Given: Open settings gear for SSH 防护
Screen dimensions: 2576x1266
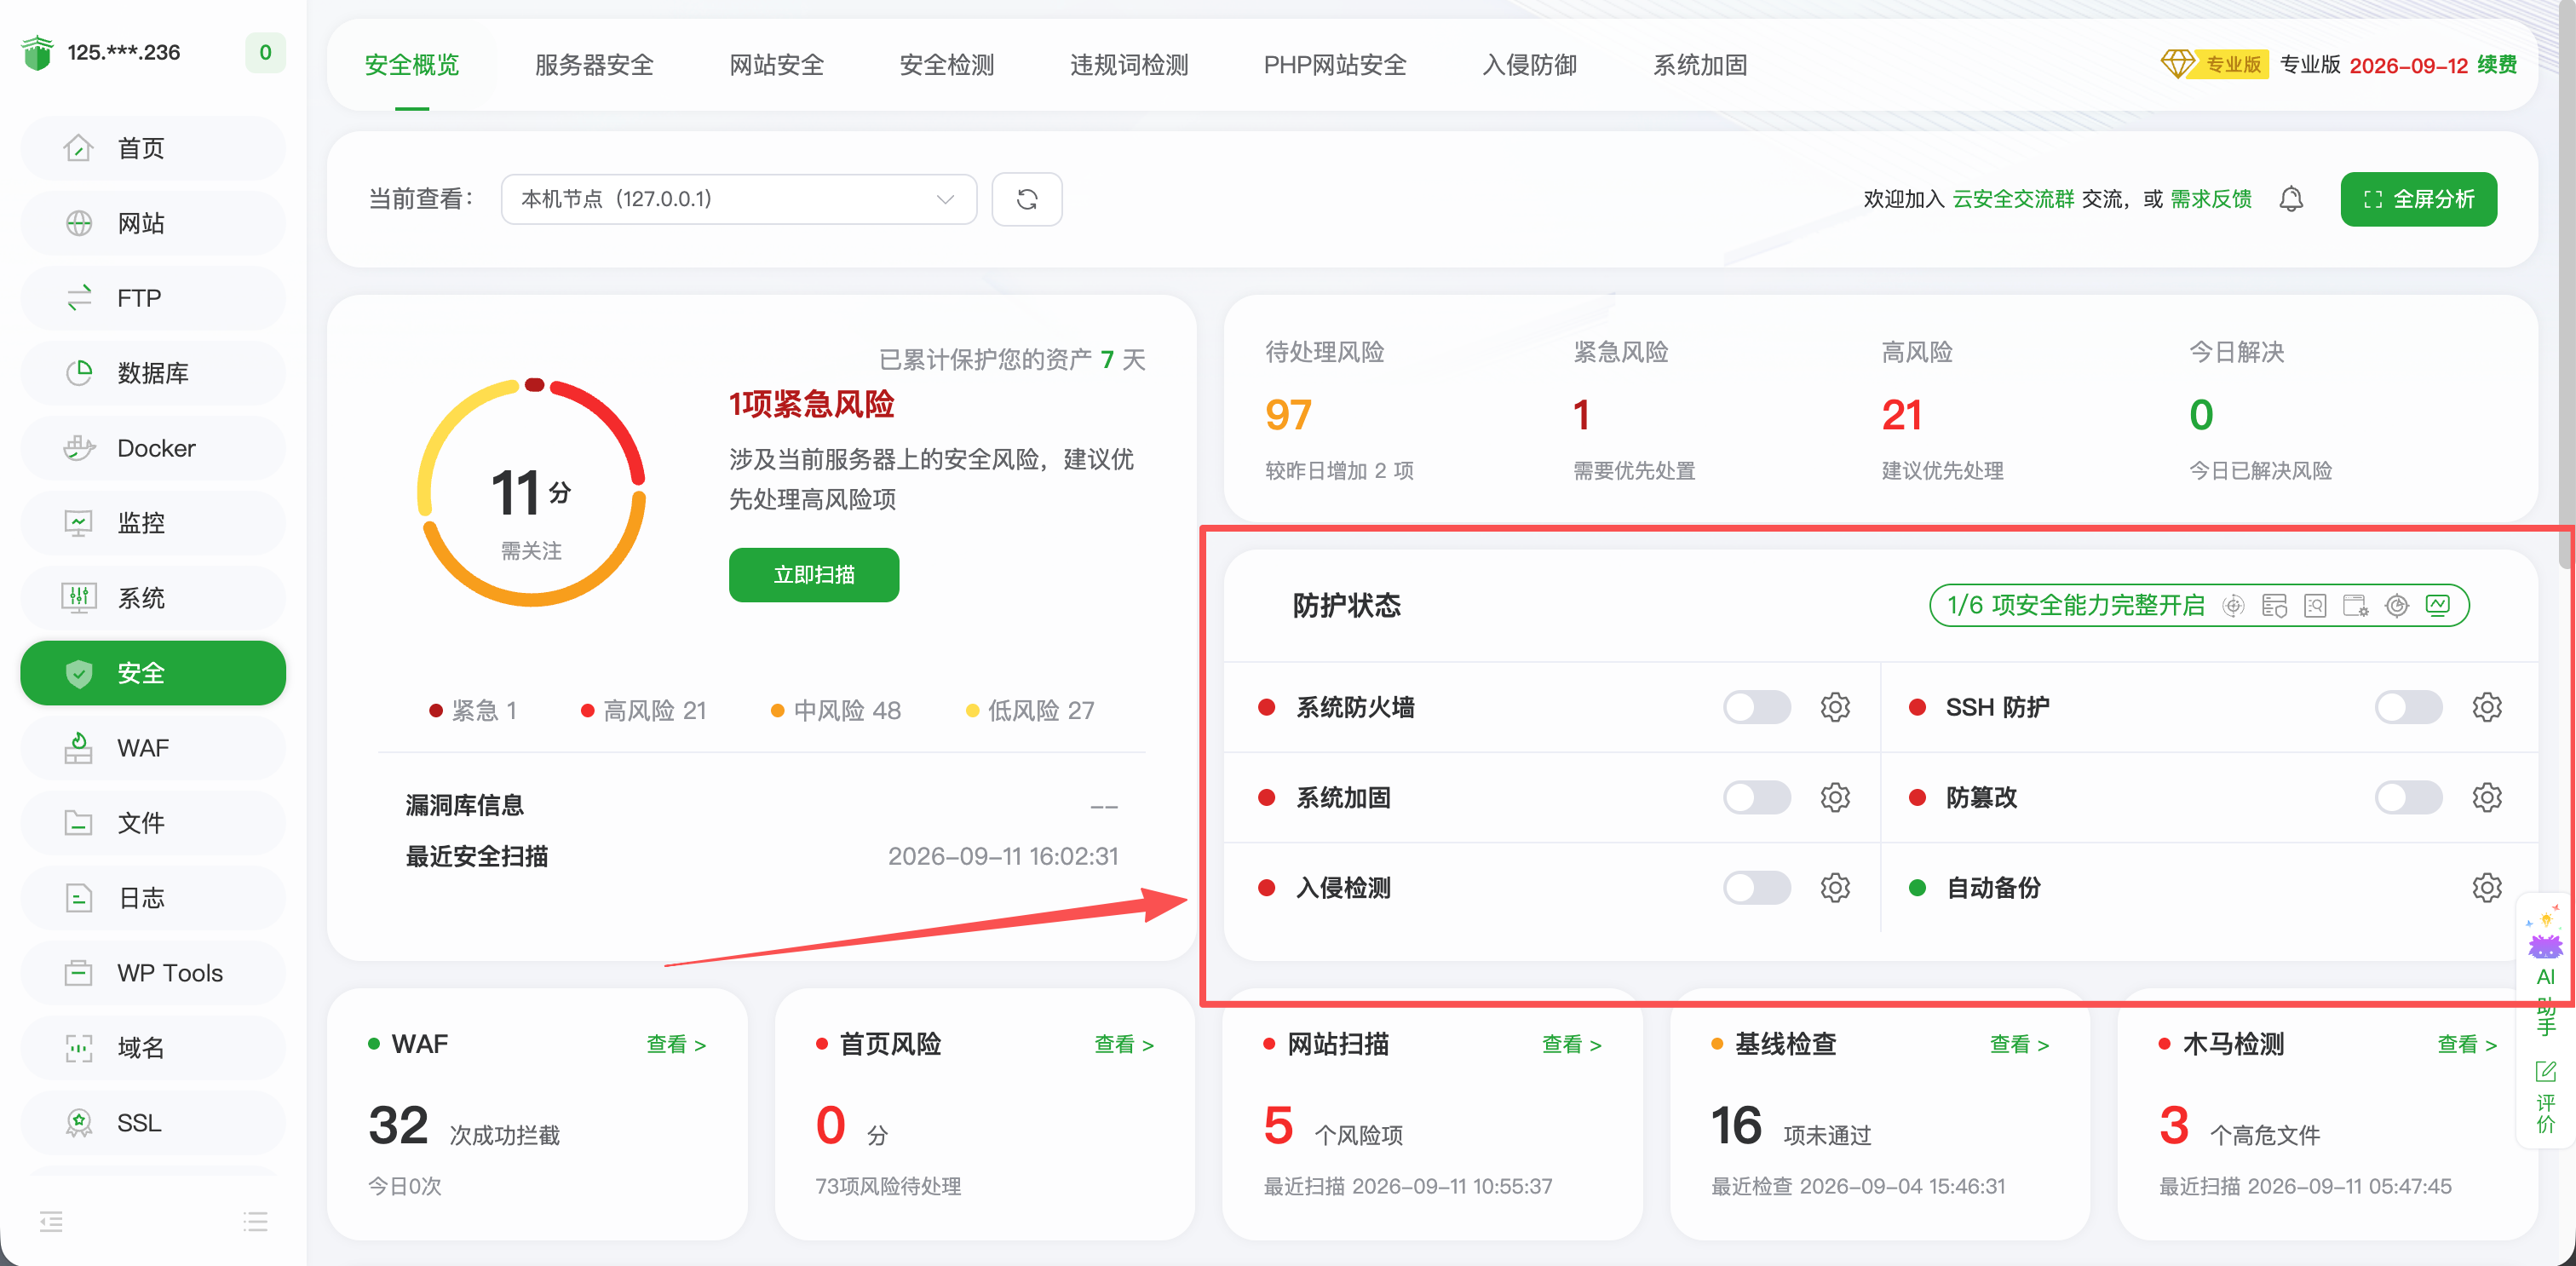Looking at the screenshot, I should click(x=2486, y=707).
